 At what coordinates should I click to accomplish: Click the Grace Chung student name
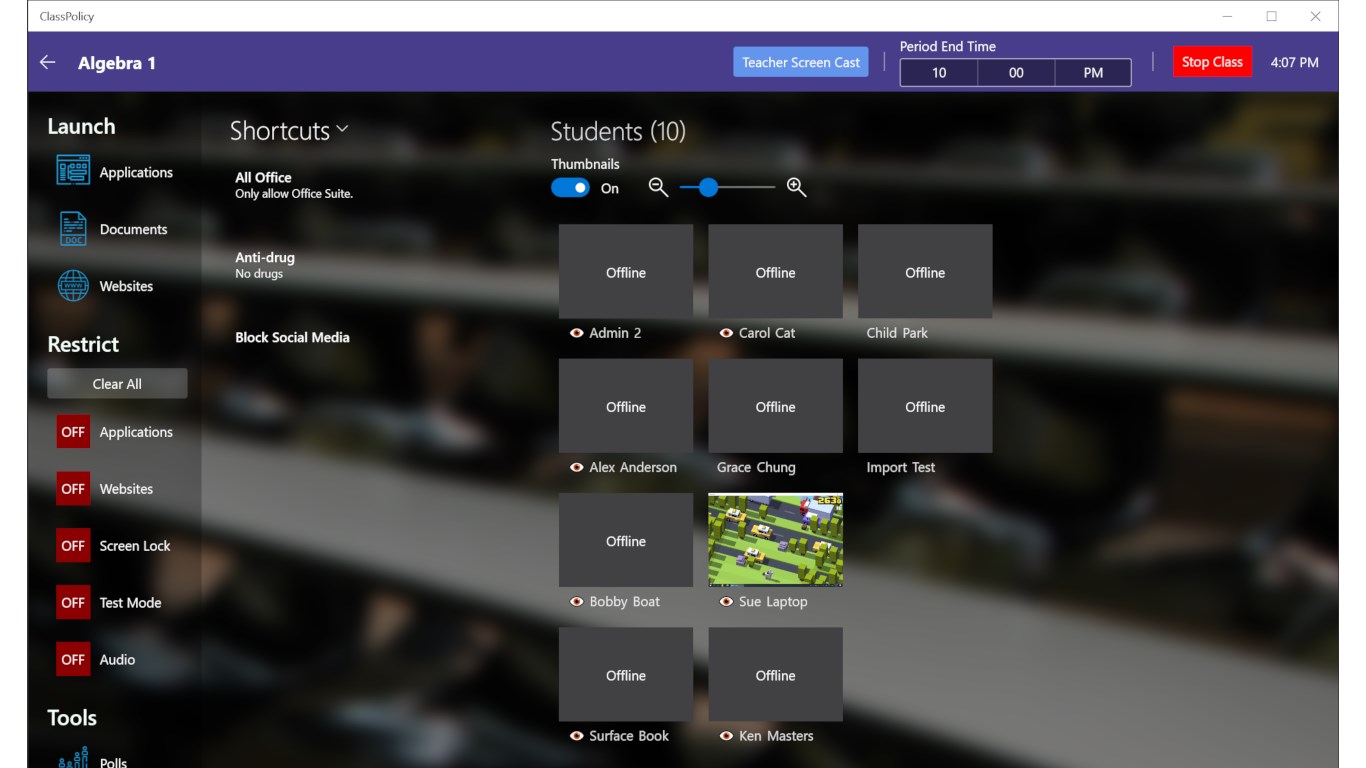pos(756,467)
